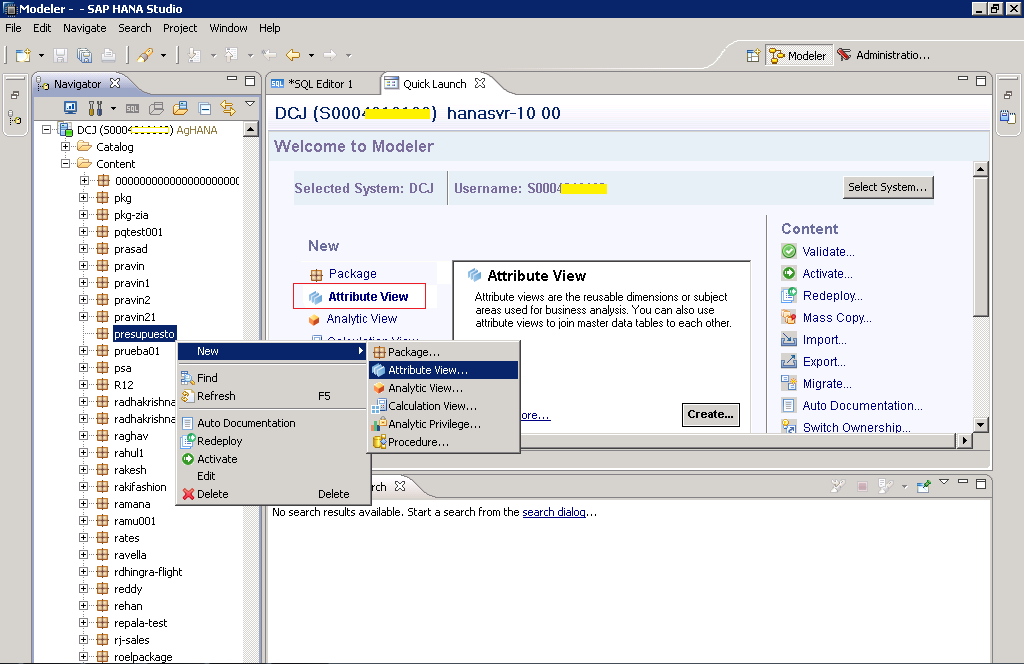This screenshot has height=664, width=1024.
Task: Open SQL editor from Navigator toolbar
Action: 134,108
